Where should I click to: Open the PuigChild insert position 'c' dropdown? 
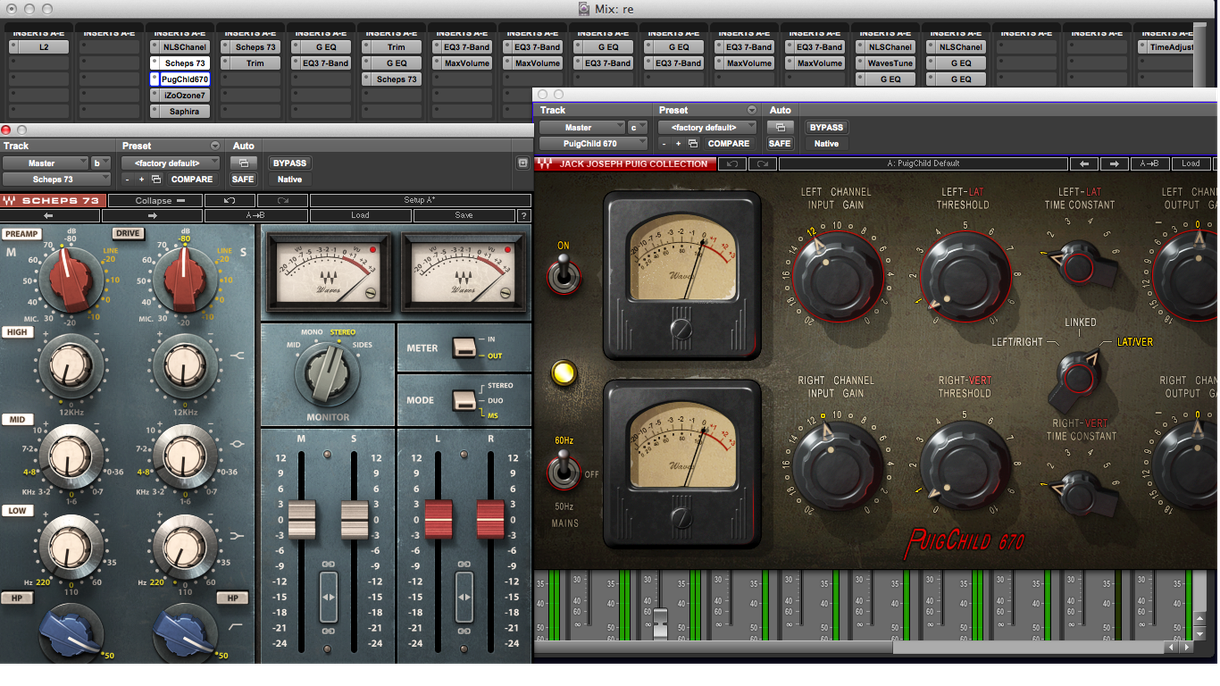tap(637, 127)
